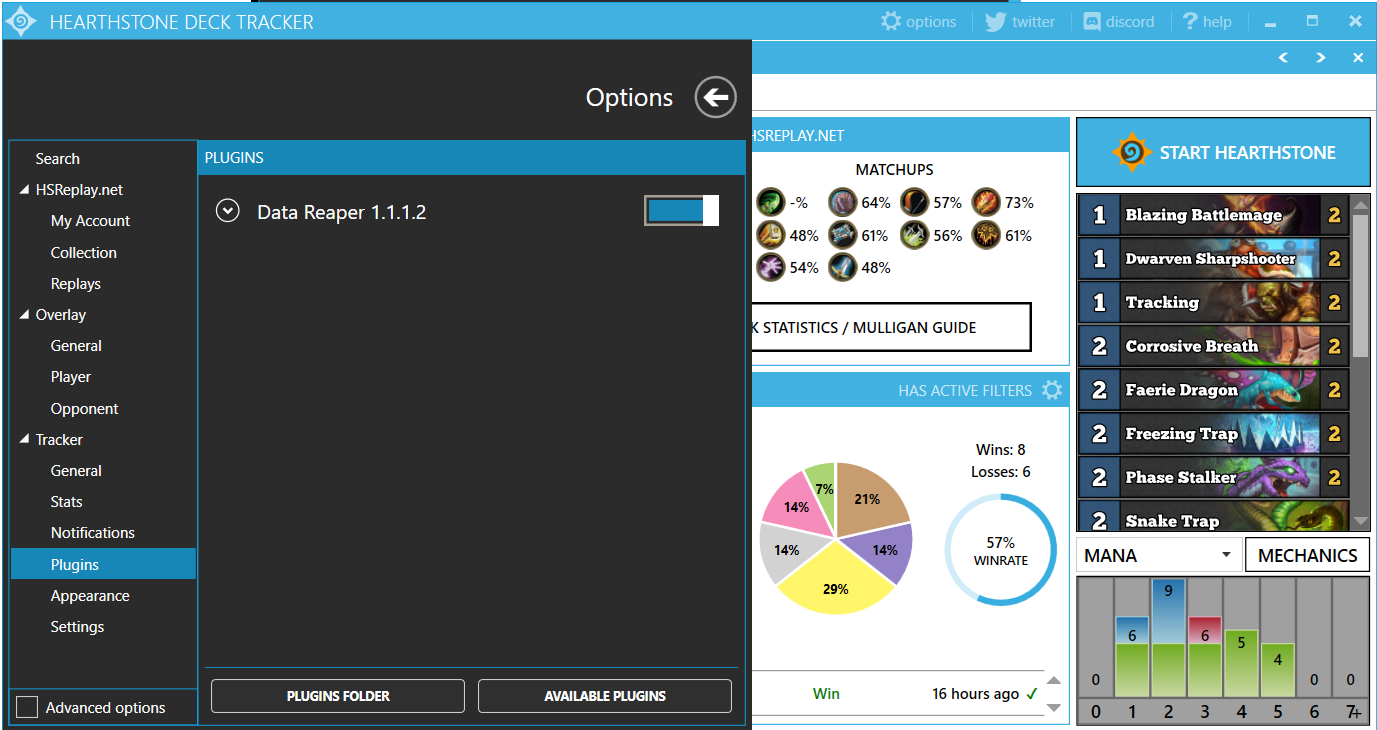Collapse the Overlay tree section
This screenshot has width=1377, height=730.
[24, 315]
